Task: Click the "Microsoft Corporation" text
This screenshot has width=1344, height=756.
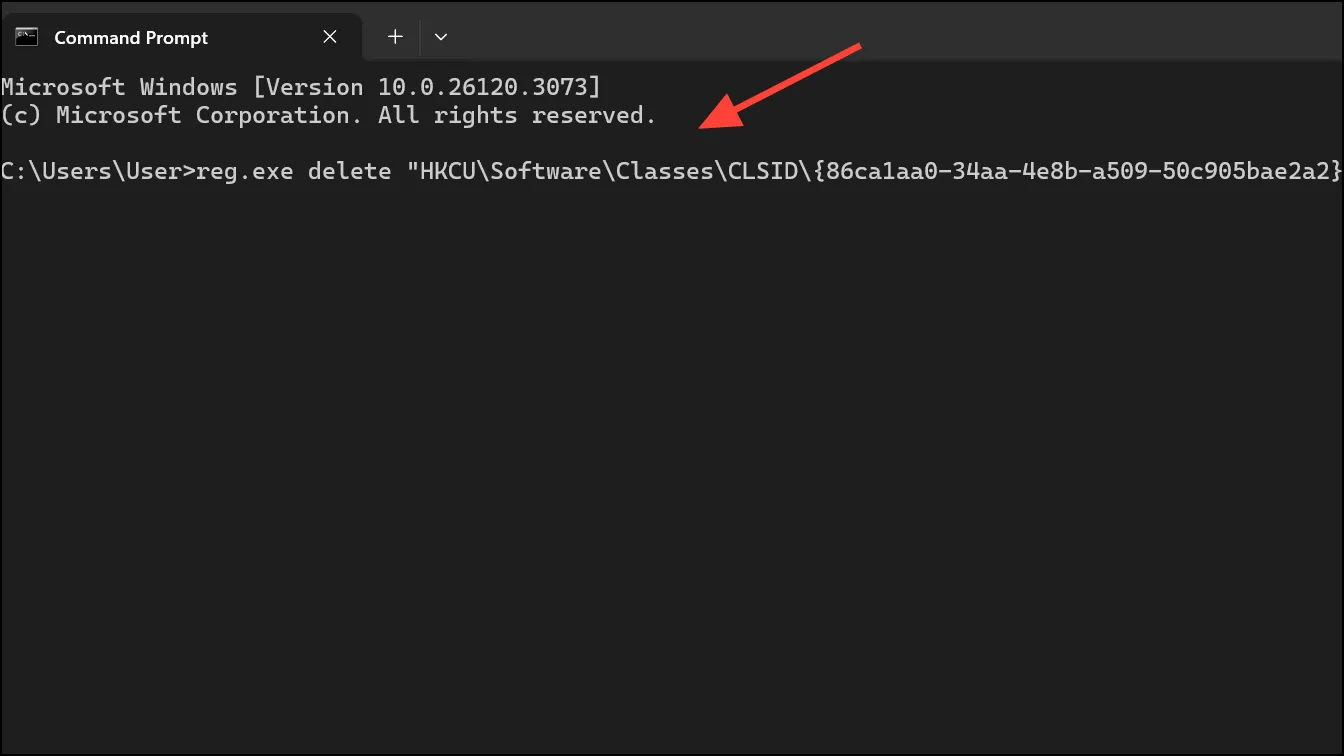Action: [207, 115]
